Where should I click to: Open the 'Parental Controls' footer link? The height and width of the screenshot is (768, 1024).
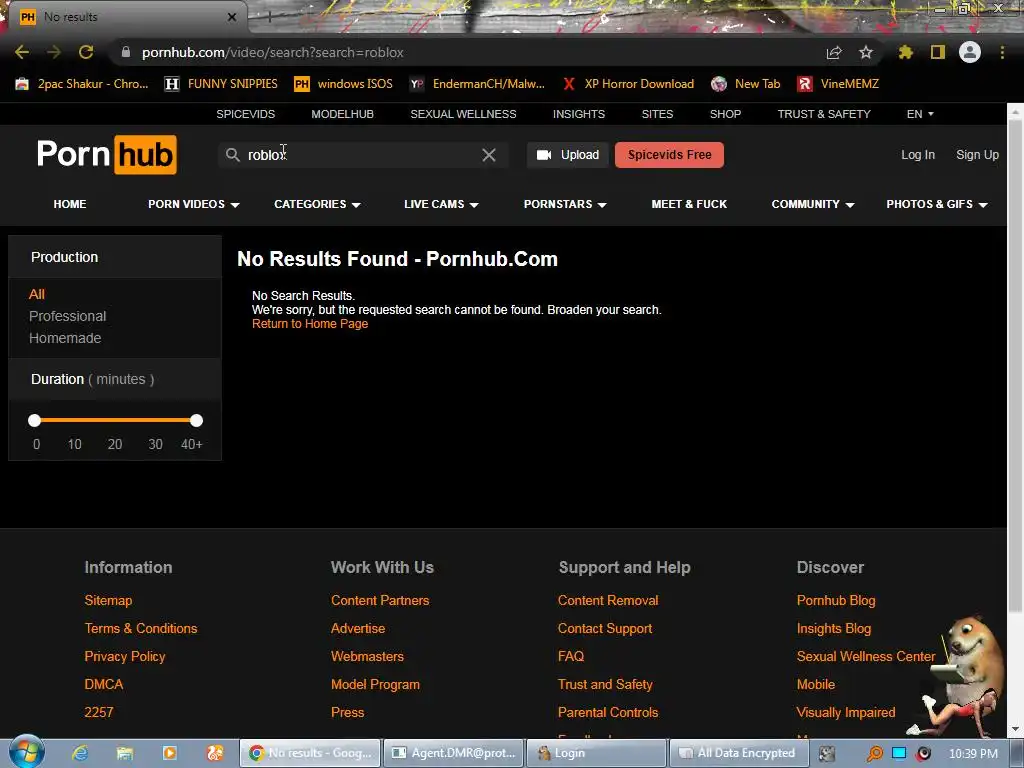coord(608,712)
